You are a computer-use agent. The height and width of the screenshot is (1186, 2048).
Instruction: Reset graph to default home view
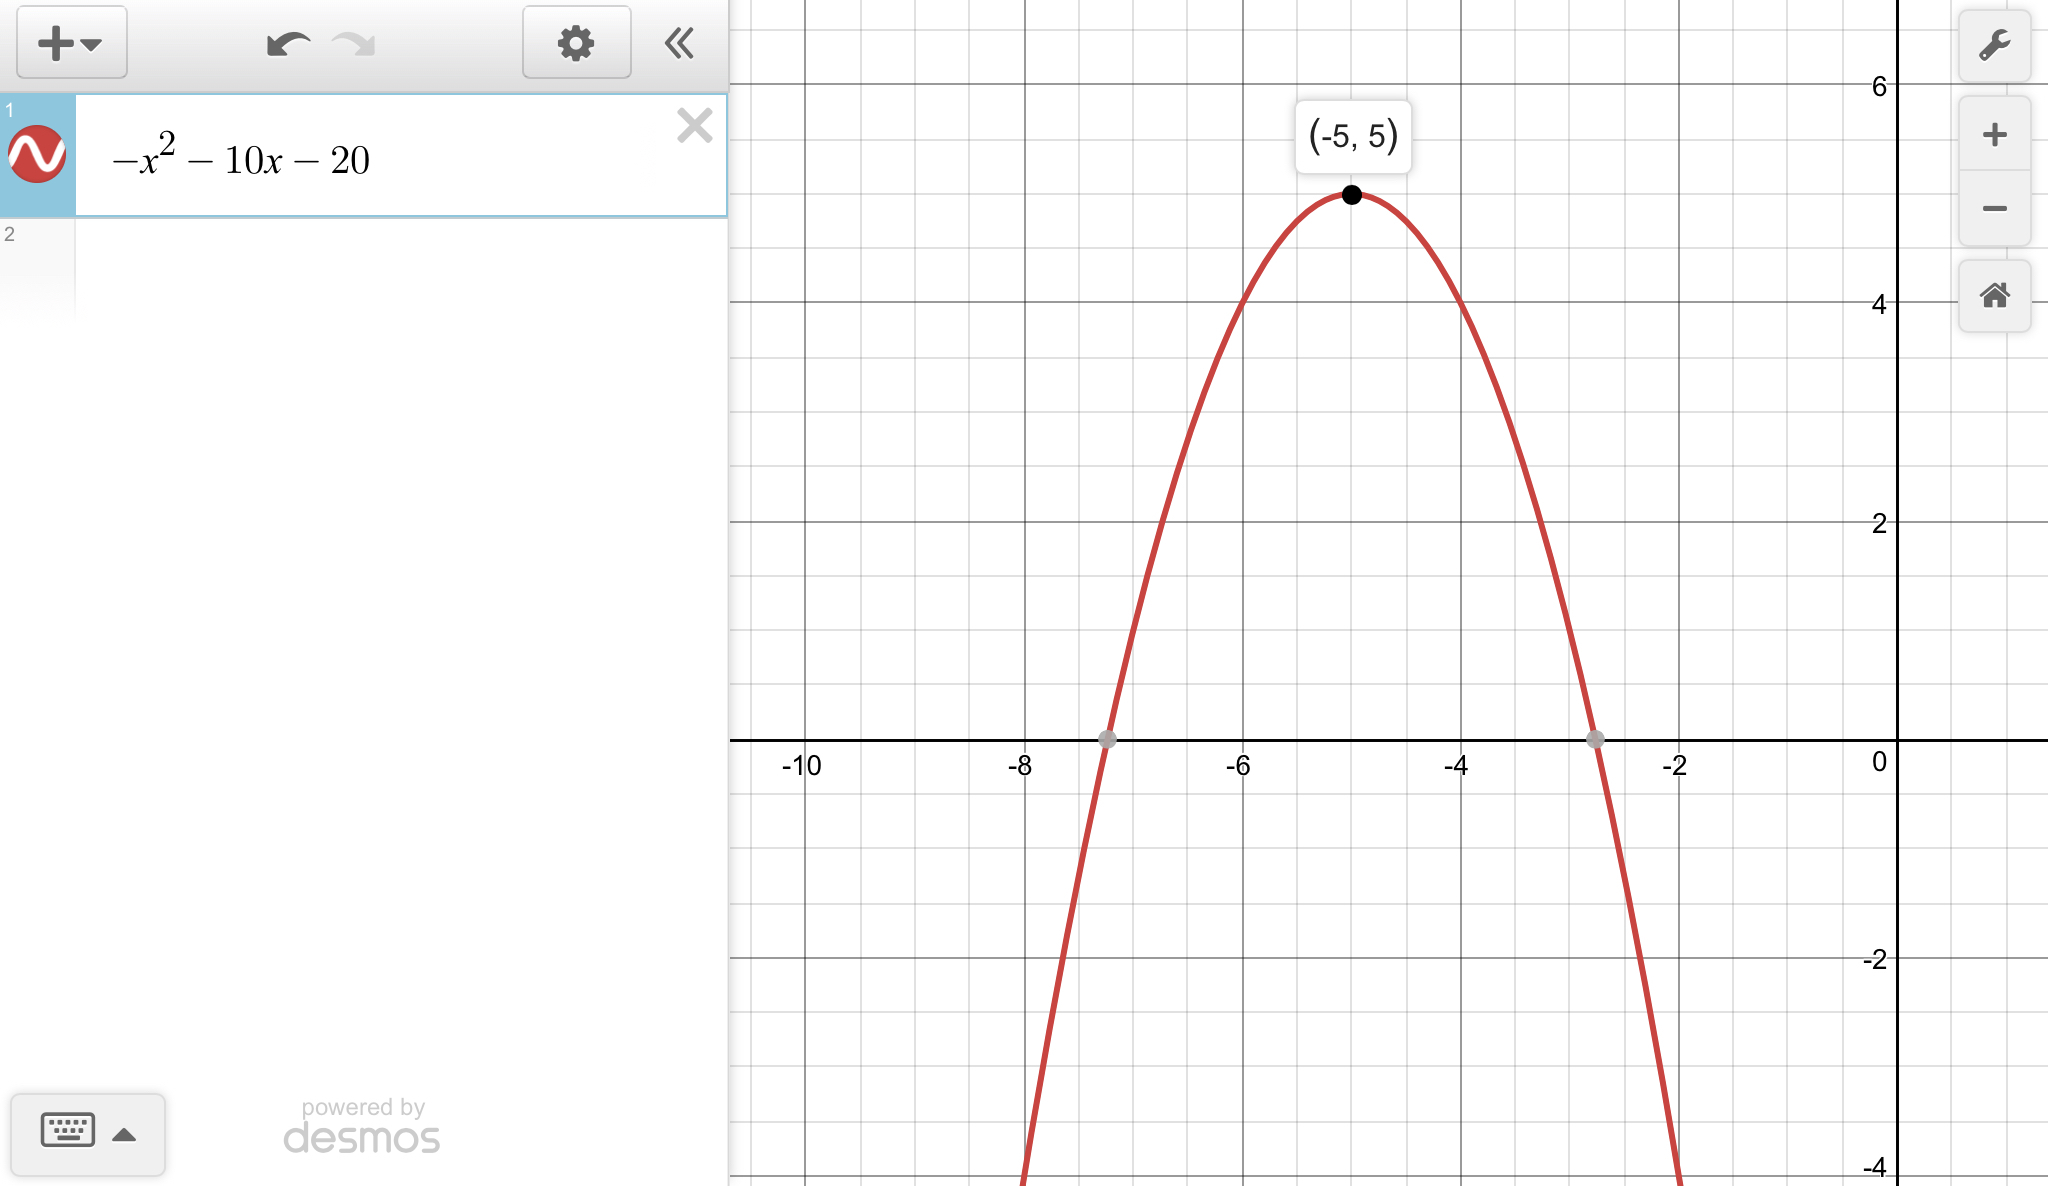click(1994, 296)
